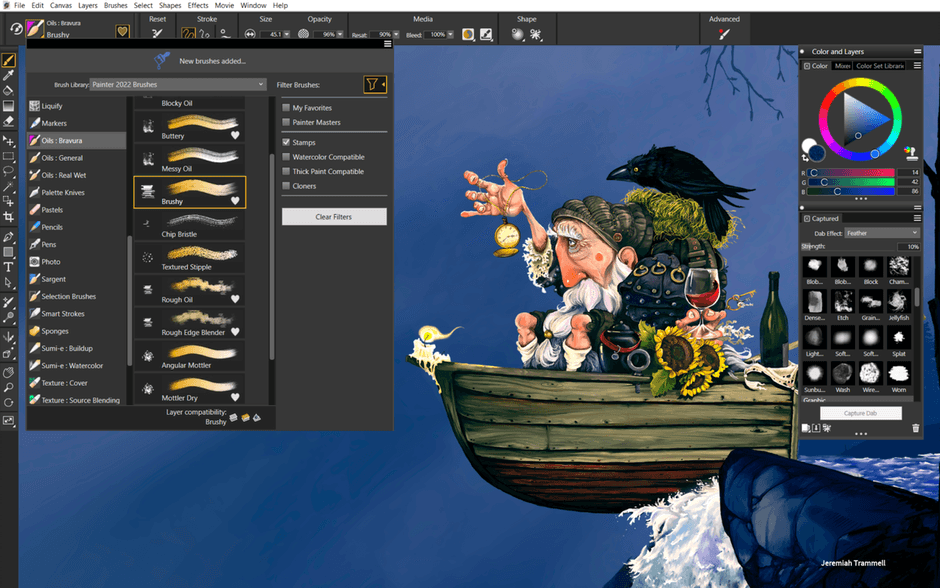The height and width of the screenshot is (588, 940).
Task: Uncheck the Stamps filter checkbox
Action: click(x=286, y=142)
